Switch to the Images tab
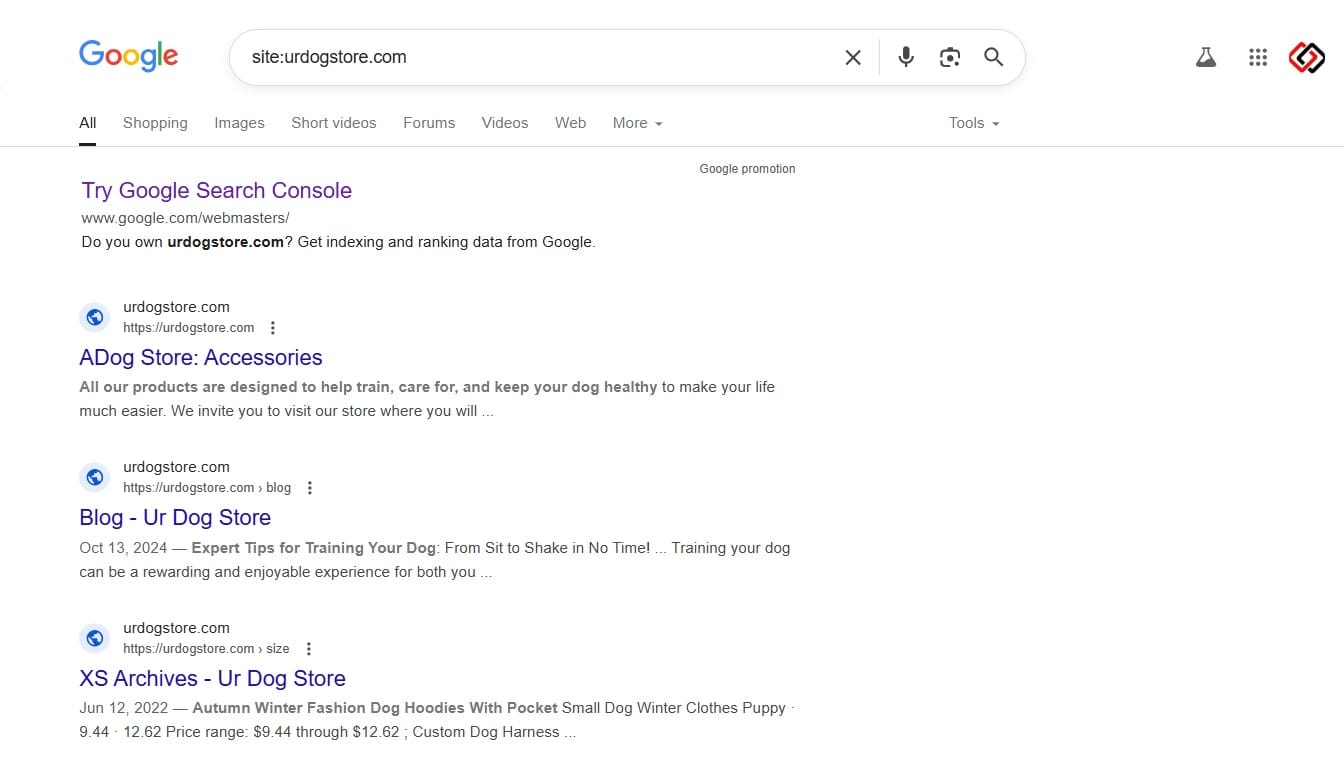Viewport: 1344px width, 768px height. (x=239, y=123)
